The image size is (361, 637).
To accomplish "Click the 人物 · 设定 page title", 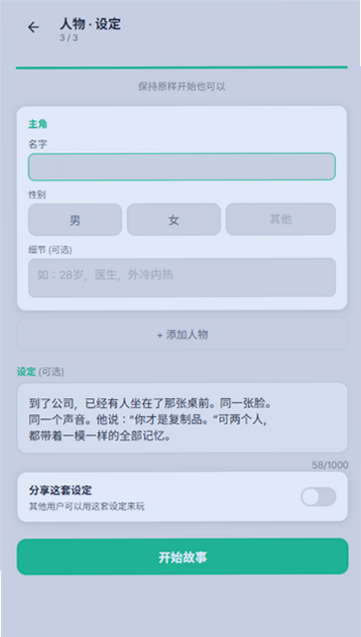I will (x=90, y=24).
